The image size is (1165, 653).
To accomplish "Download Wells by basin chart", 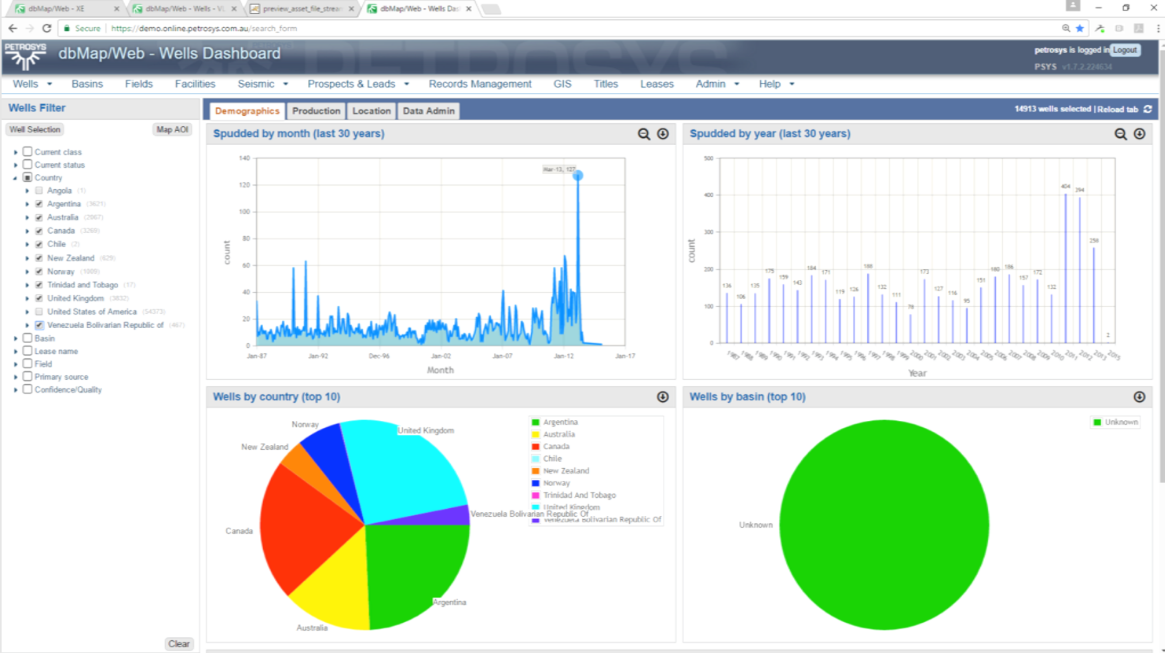I will [x=1140, y=397].
